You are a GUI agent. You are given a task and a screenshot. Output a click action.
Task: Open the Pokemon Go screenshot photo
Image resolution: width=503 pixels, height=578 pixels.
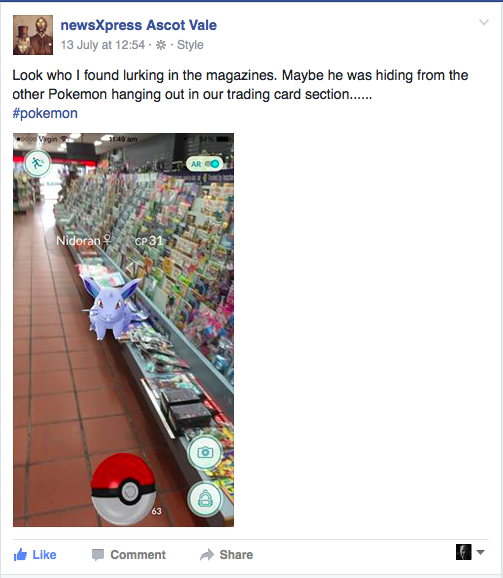(x=123, y=330)
